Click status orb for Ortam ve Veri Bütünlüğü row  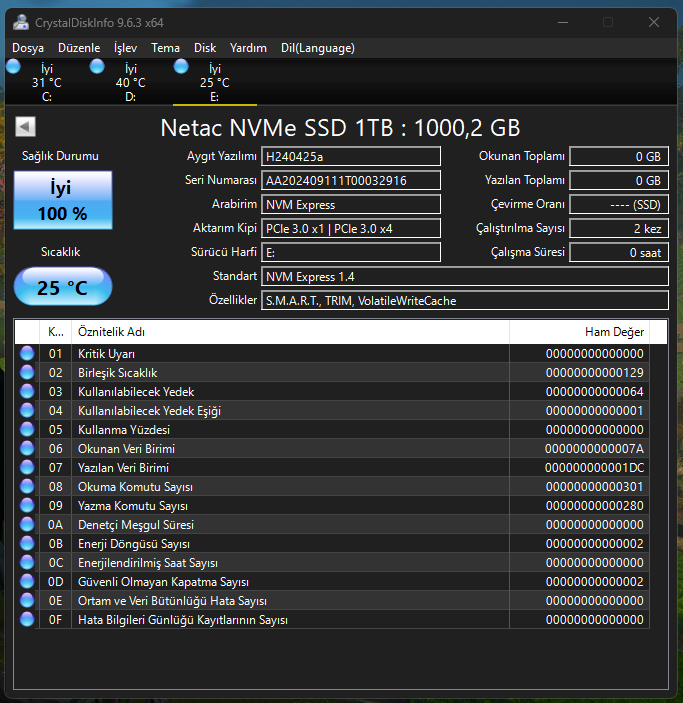pos(27,600)
